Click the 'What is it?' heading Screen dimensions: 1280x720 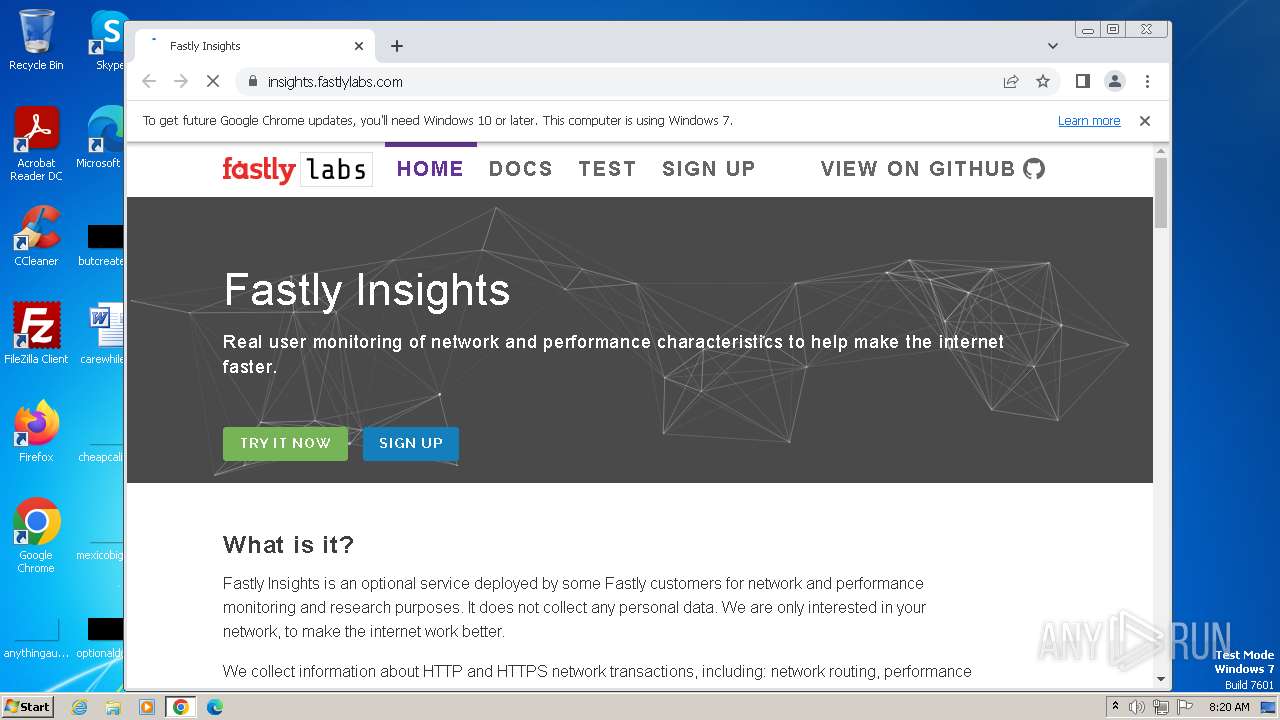pos(288,545)
